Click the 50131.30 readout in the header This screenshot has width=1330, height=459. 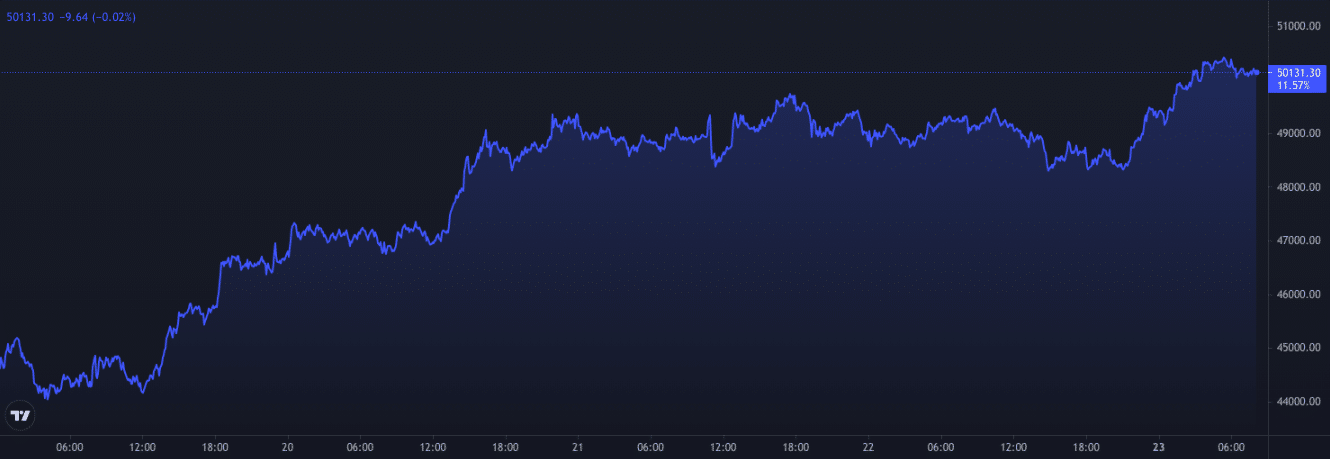click(29, 17)
